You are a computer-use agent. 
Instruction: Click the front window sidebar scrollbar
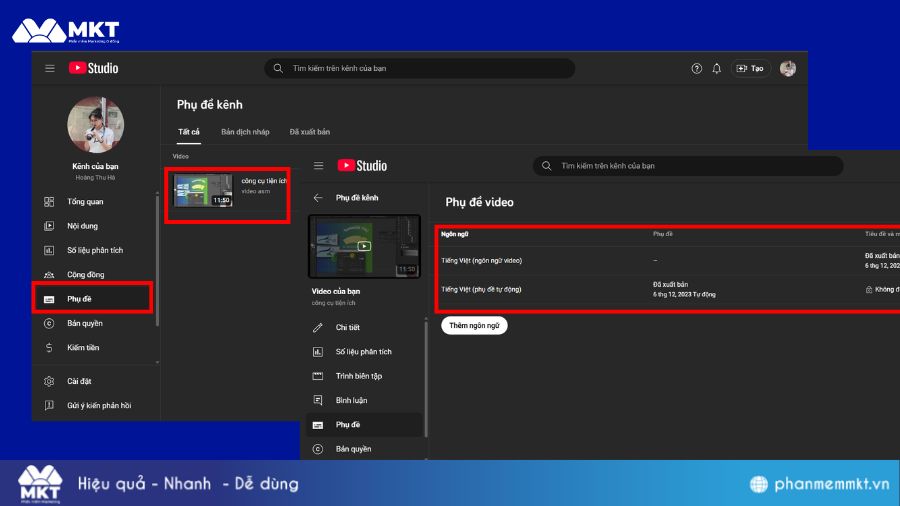[426, 379]
